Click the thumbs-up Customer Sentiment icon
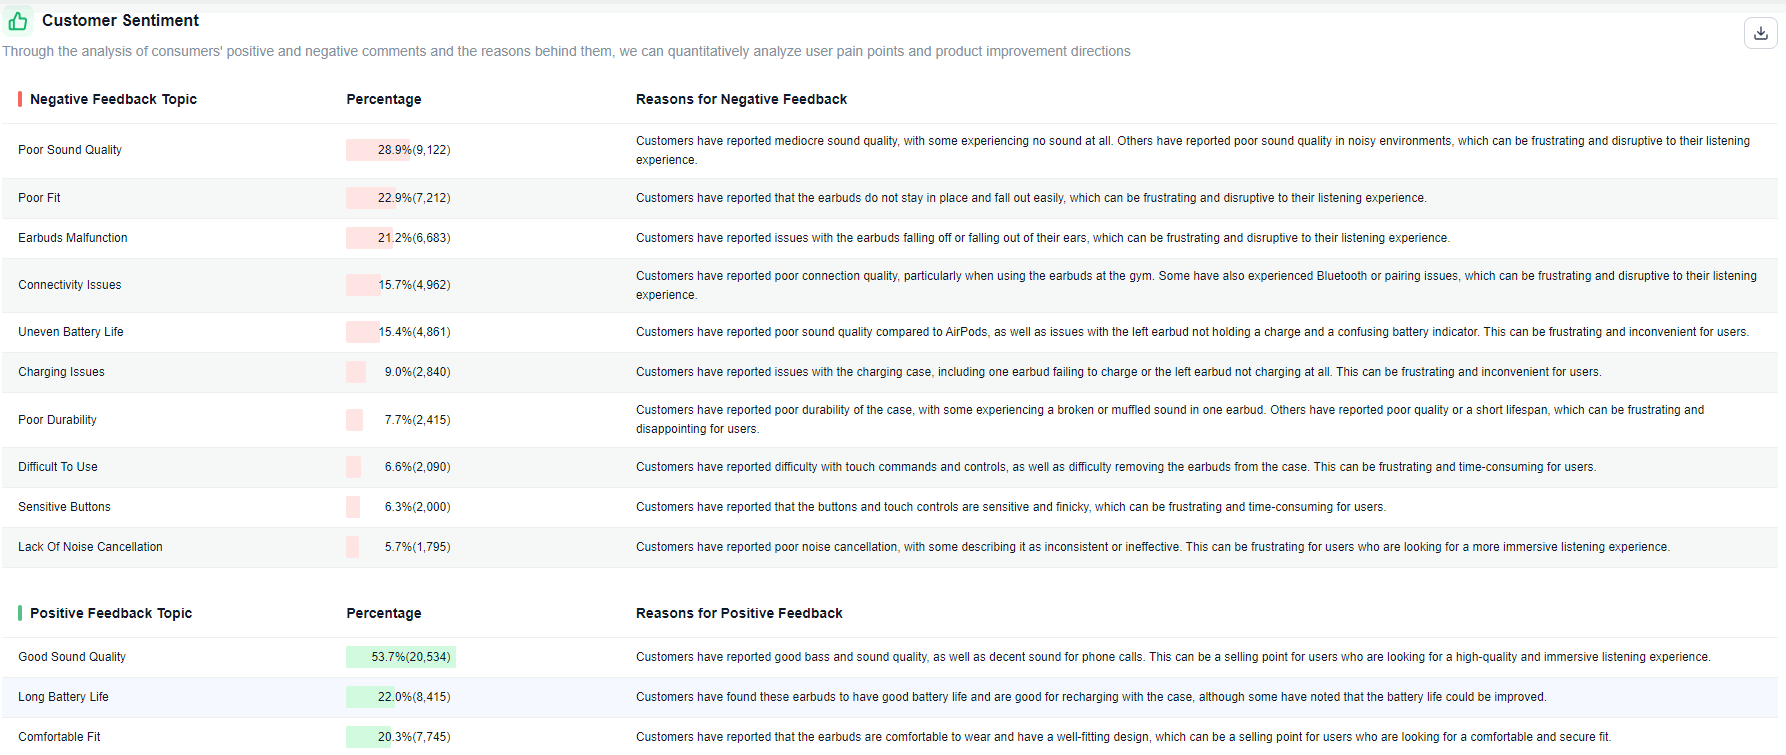Image resolution: width=1786 pixels, height=755 pixels. [18, 21]
